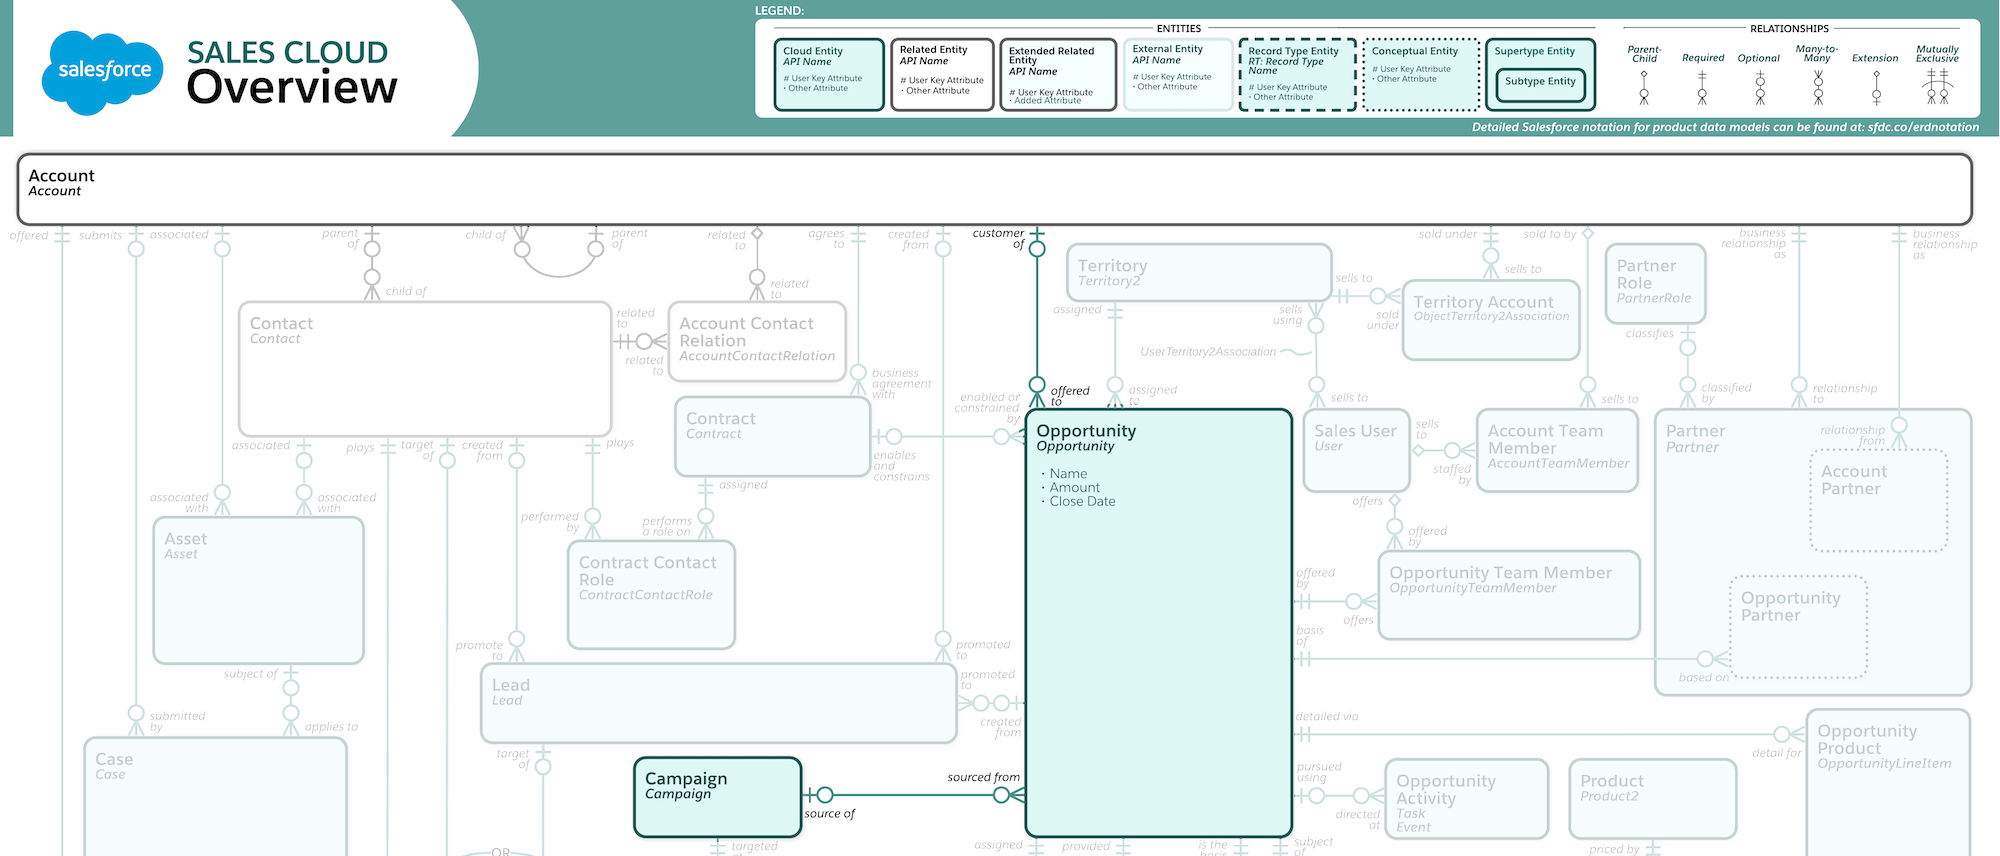Click the ENTITIES legend section header
Screen dimensions: 2000x856
(x=1179, y=29)
